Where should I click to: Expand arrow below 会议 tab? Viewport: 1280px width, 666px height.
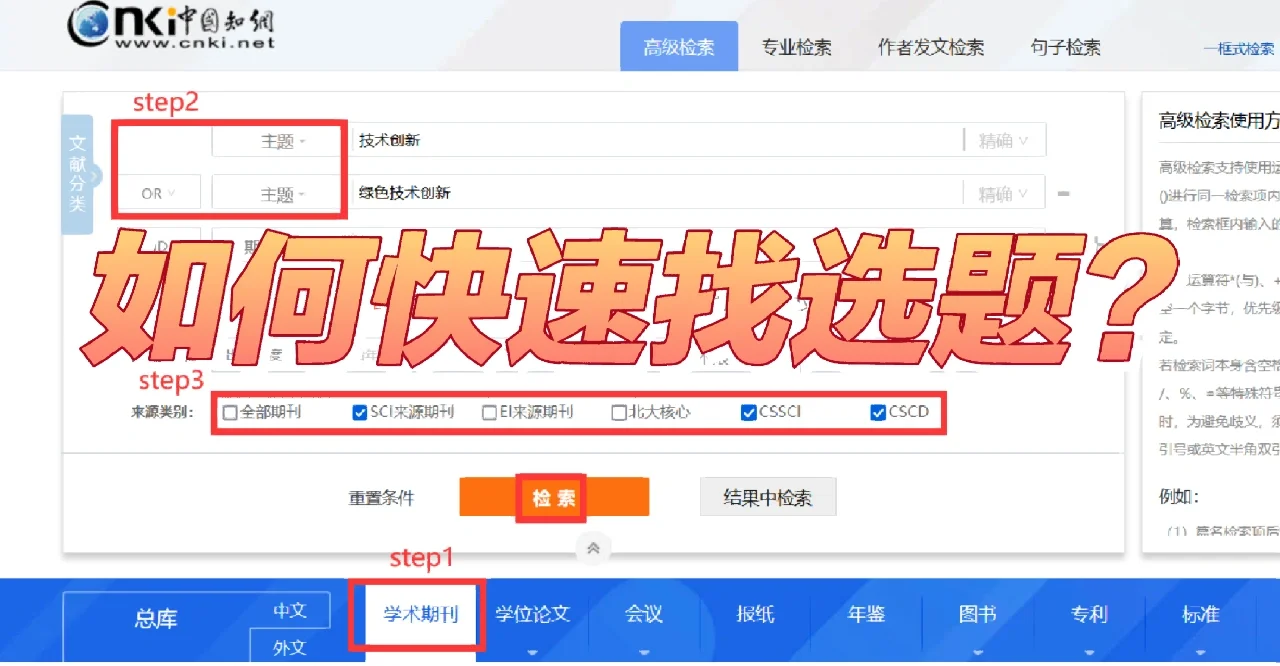tap(644, 654)
